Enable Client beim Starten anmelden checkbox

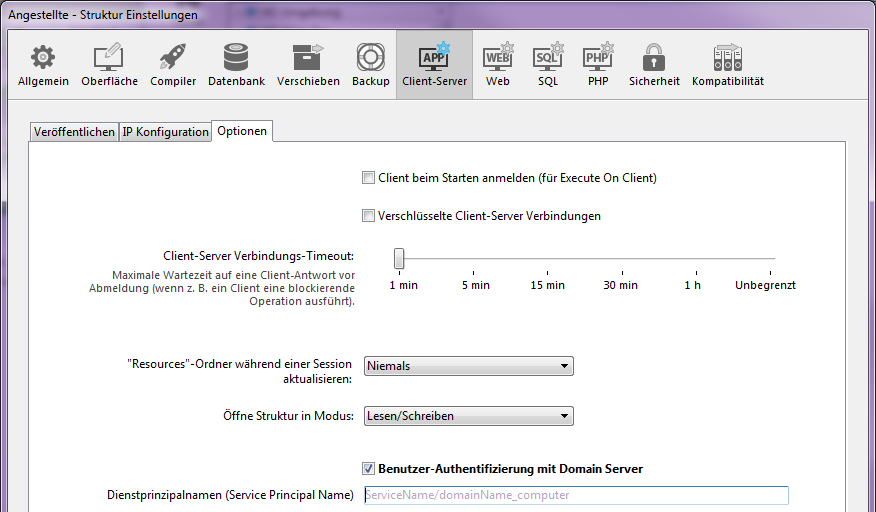coord(368,178)
